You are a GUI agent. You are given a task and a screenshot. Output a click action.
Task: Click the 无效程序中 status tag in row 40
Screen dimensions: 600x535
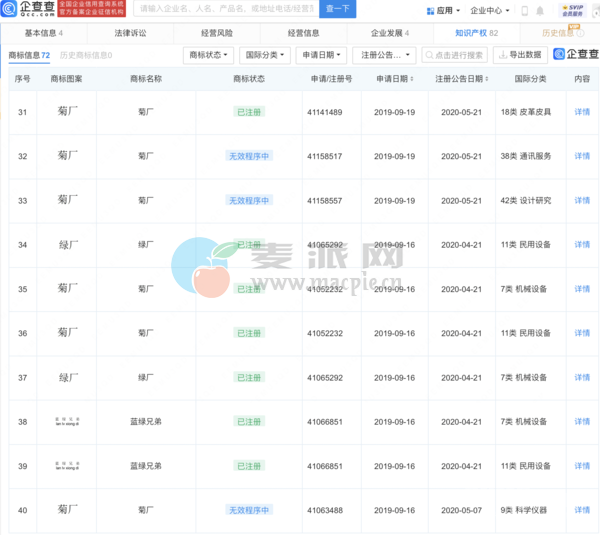tap(249, 510)
